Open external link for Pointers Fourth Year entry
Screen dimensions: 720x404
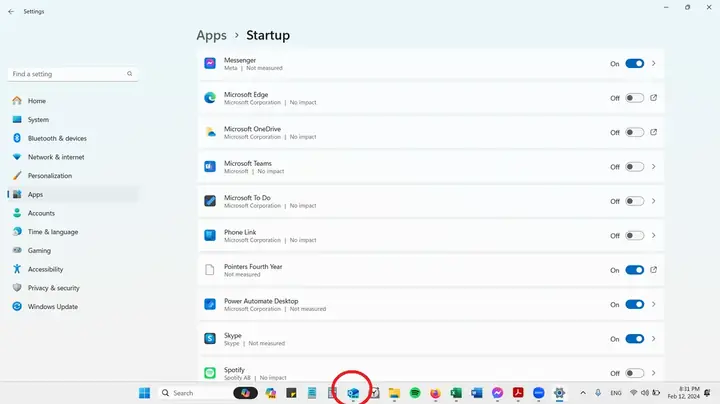[653, 270]
